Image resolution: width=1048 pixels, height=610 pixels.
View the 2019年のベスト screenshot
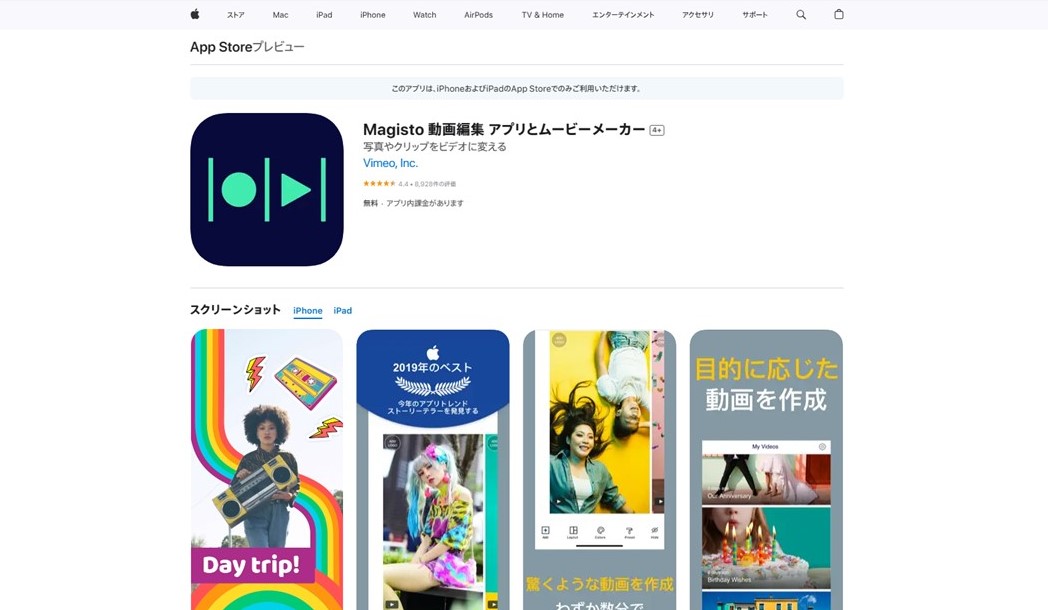[433, 470]
